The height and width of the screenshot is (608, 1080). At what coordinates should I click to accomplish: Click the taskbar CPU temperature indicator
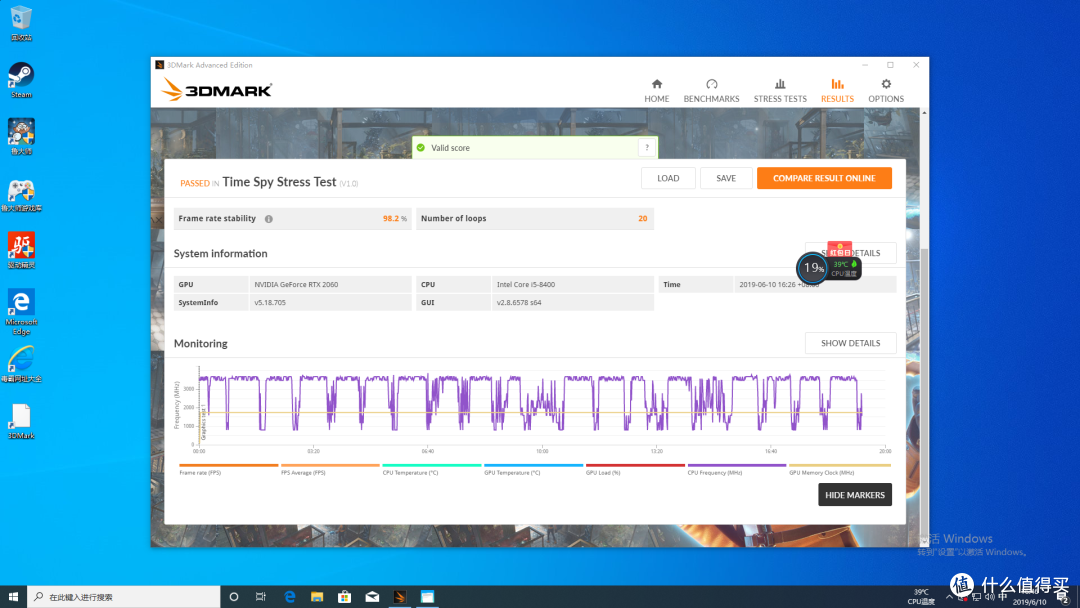tap(921, 597)
